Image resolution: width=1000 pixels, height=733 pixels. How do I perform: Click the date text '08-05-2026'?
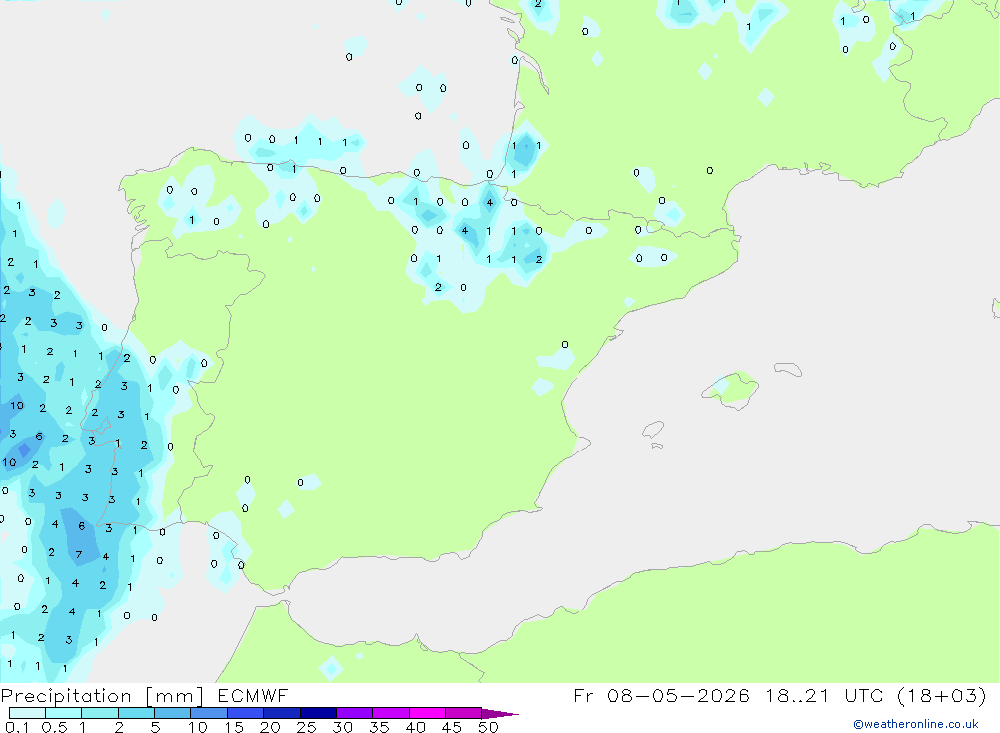678,695
